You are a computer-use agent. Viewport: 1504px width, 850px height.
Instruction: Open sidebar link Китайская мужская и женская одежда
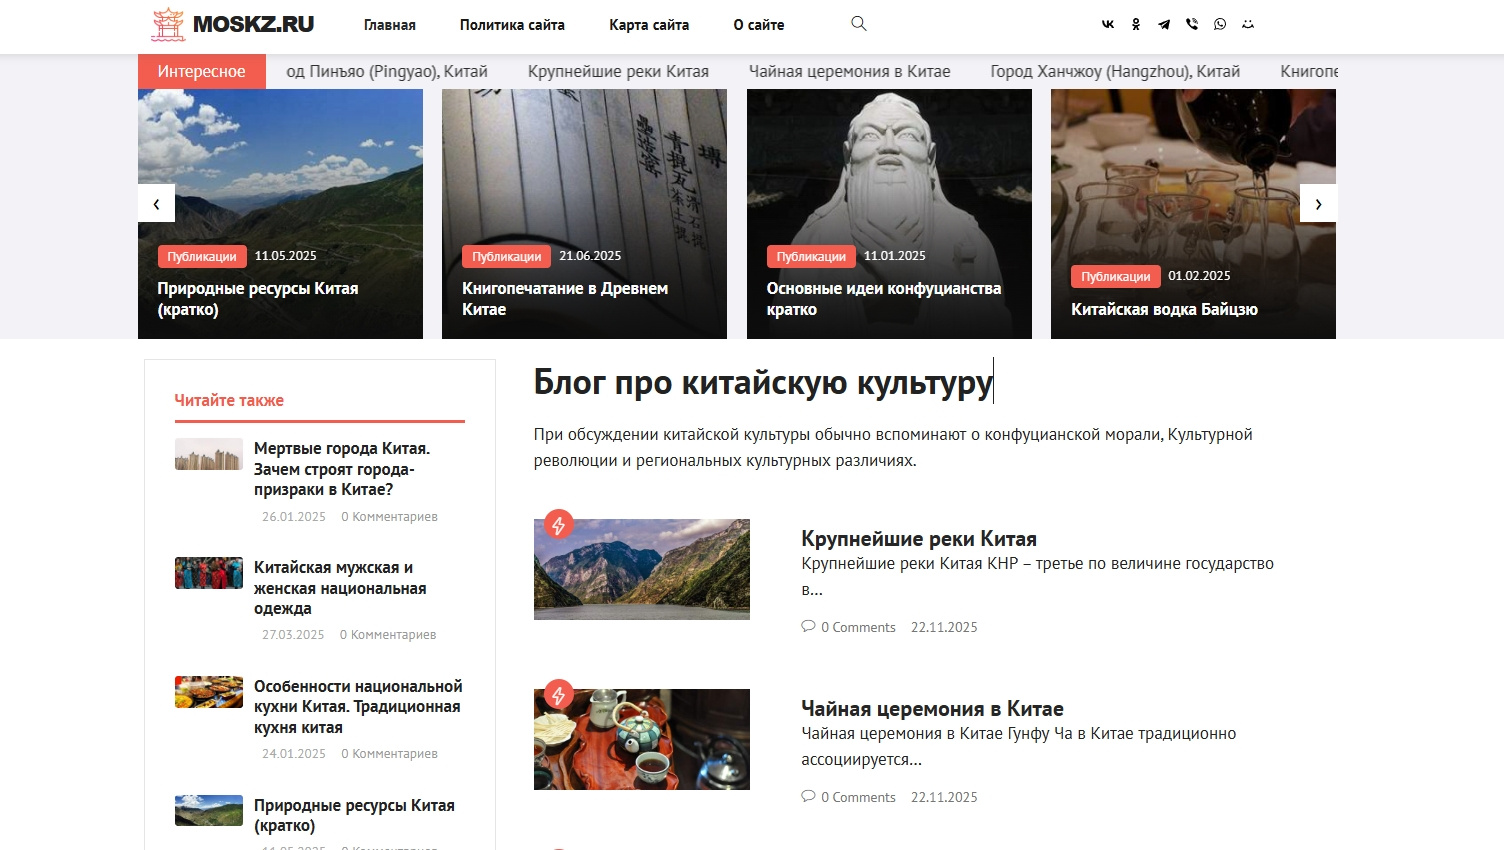(340, 588)
